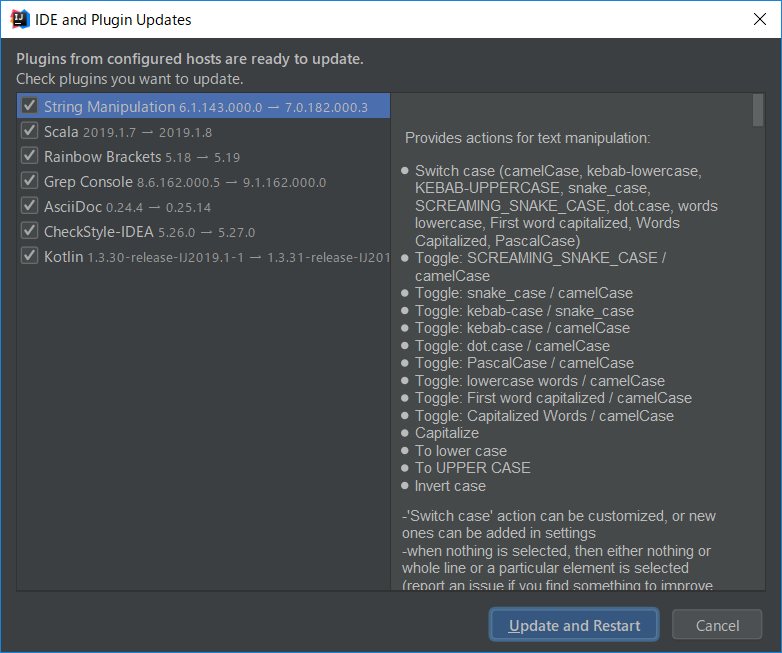The image size is (782, 653).
Task: Click the IntelliJ IDEA logo in title bar
Action: (x=20, y=19)
